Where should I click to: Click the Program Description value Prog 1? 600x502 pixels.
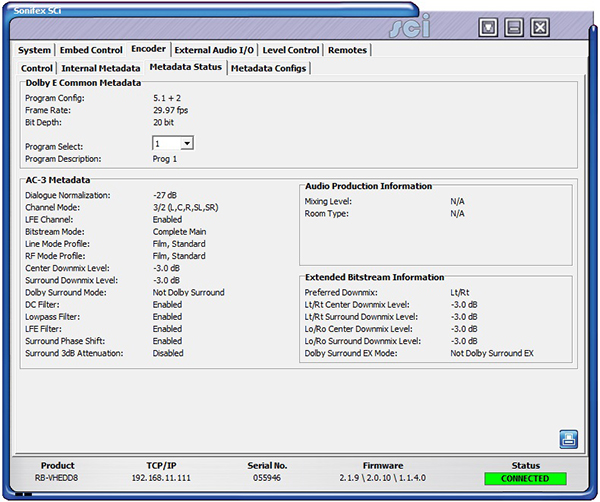(x=165, y=159)
